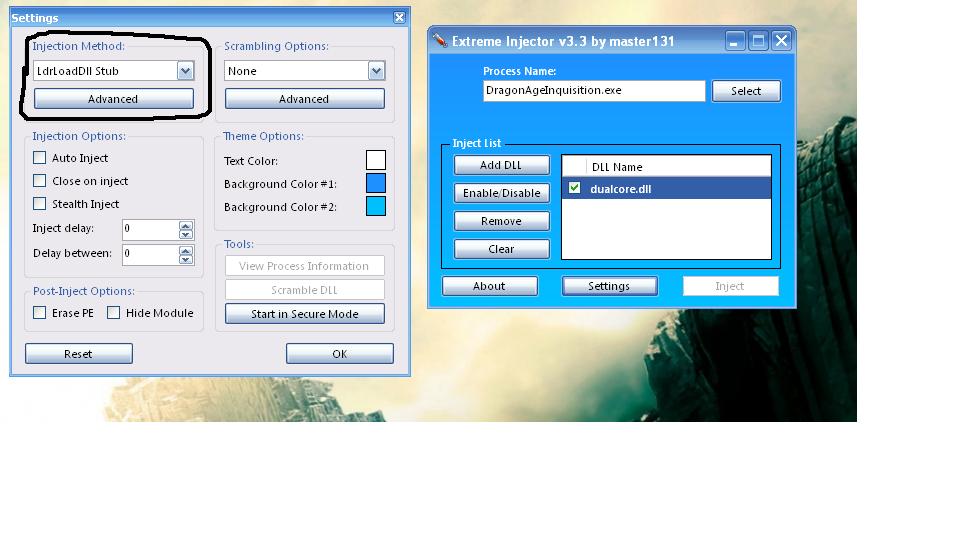
Task: Click the LdrLoadDll Stub combo box text
Action: [78, 71]
